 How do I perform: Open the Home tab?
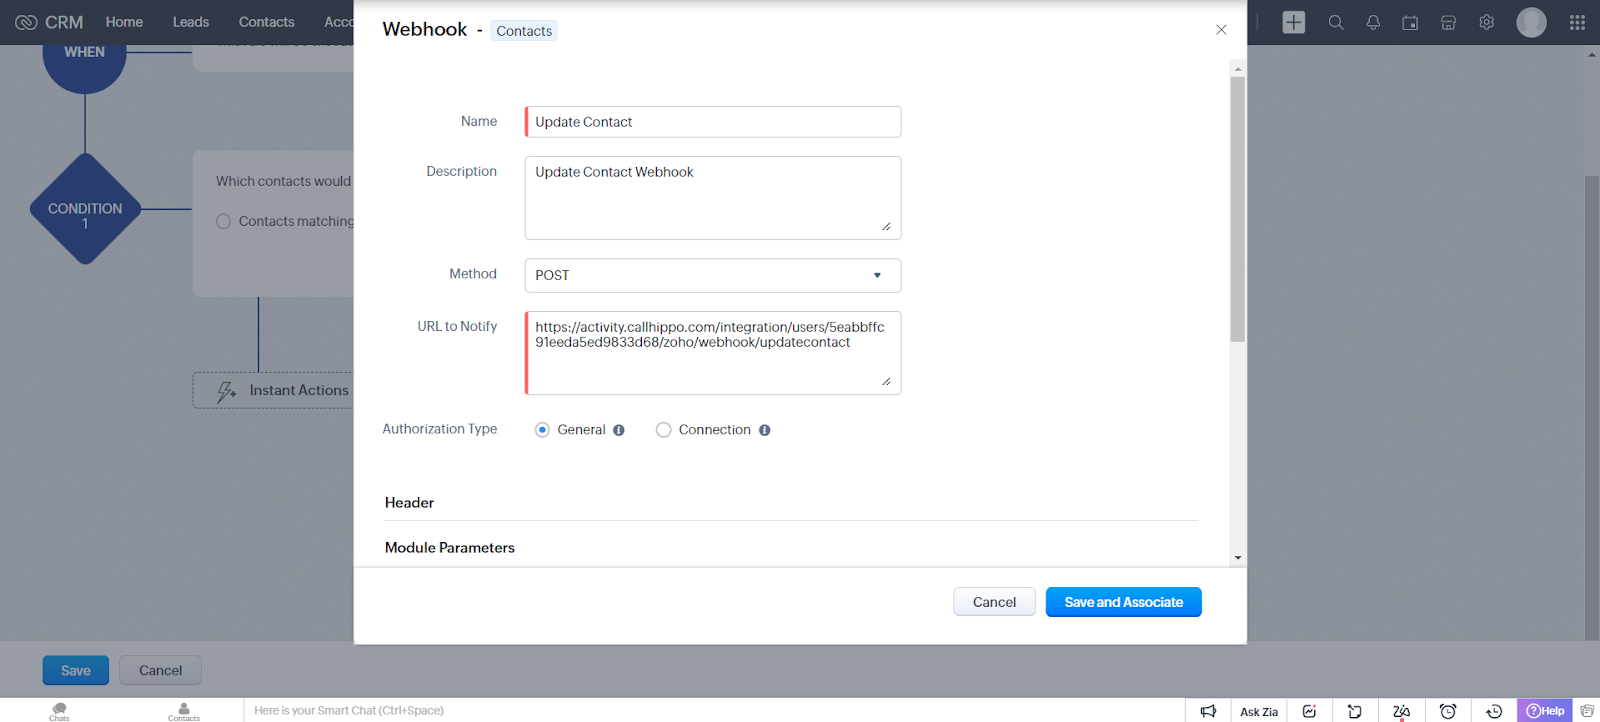124,22
